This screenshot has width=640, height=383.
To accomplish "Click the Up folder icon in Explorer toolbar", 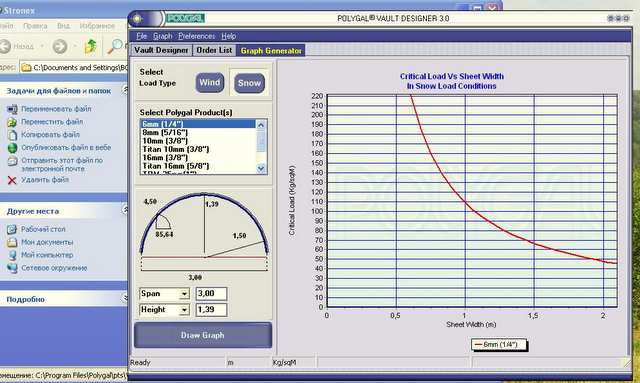I will (90, 46).
